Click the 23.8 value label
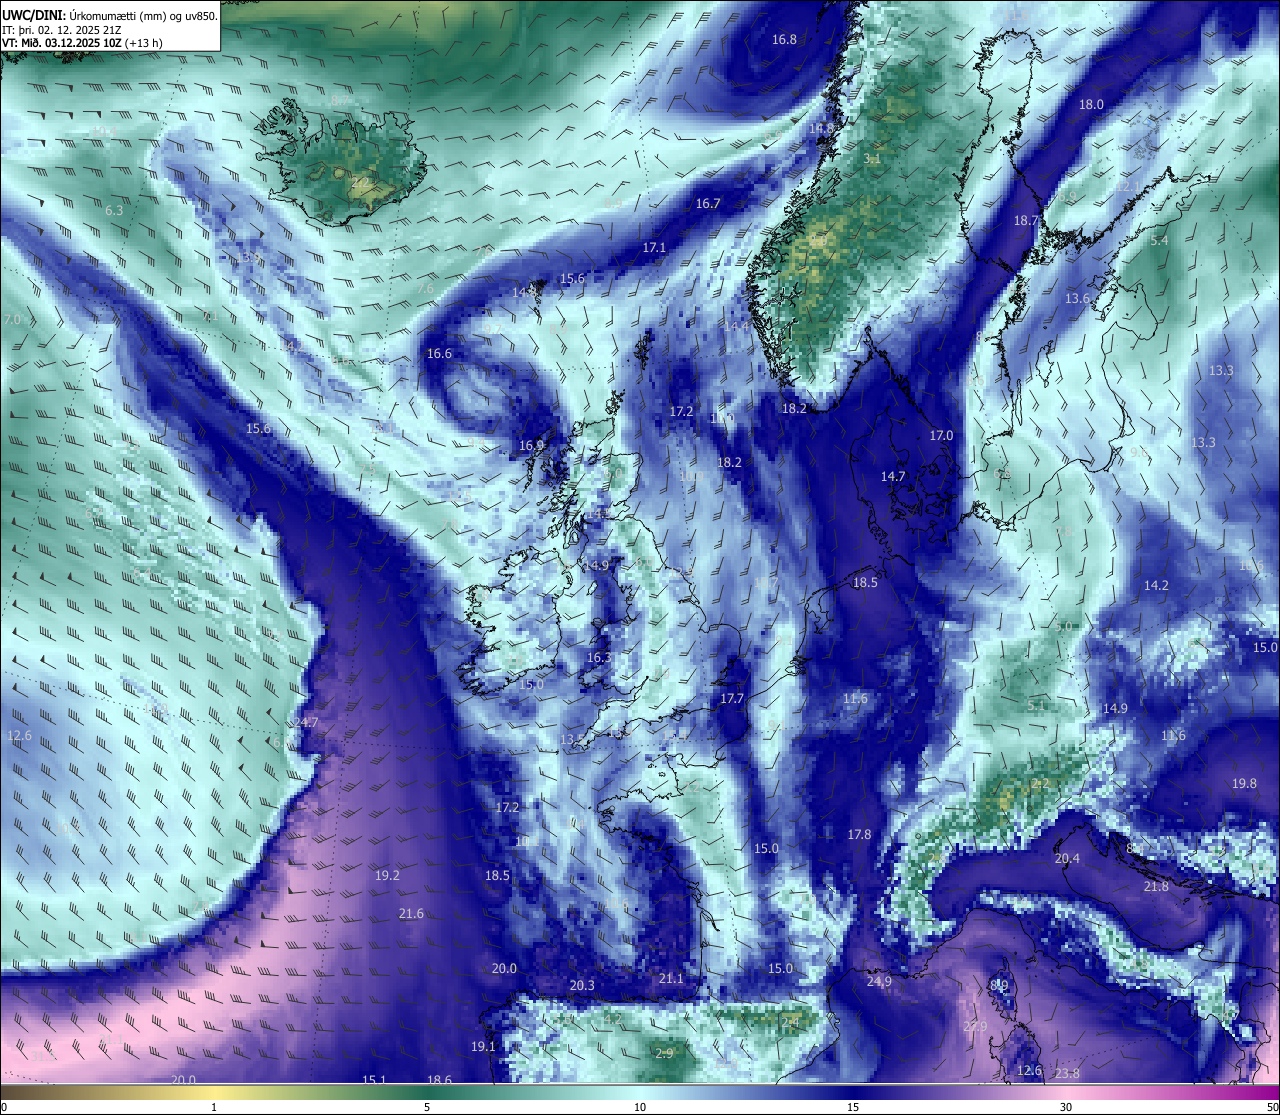Viewport: 1280px width, 1115px height. pyautogui.click(x=1067, y=1074)
